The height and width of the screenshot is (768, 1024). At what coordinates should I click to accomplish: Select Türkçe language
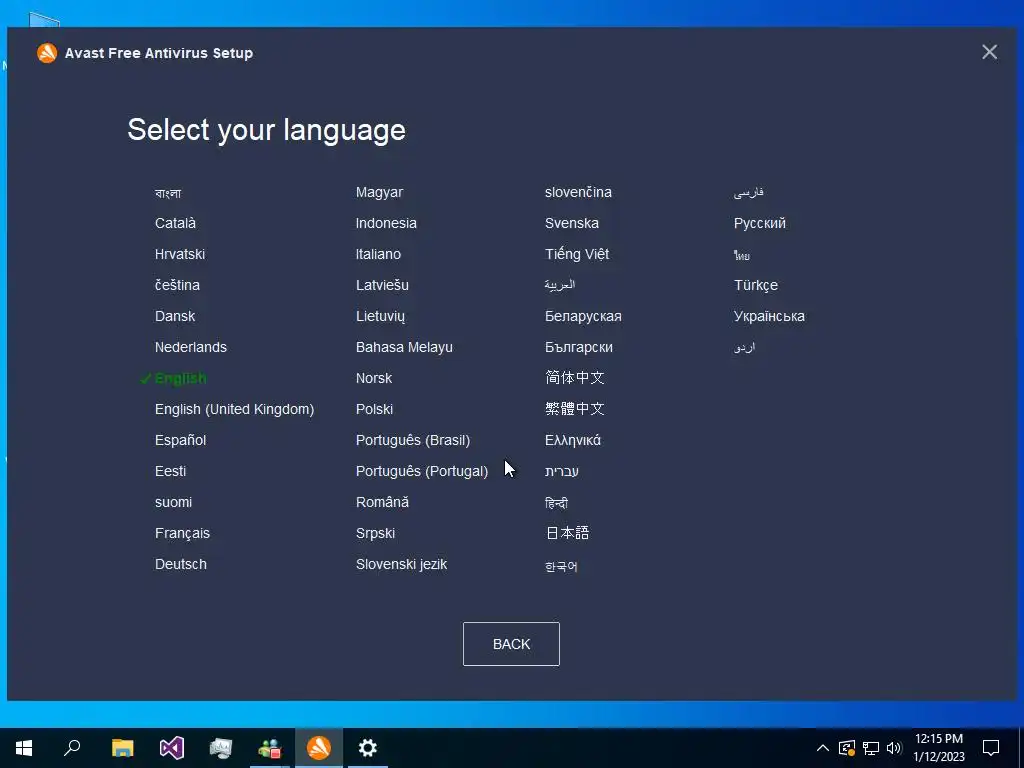pos(756,285)
